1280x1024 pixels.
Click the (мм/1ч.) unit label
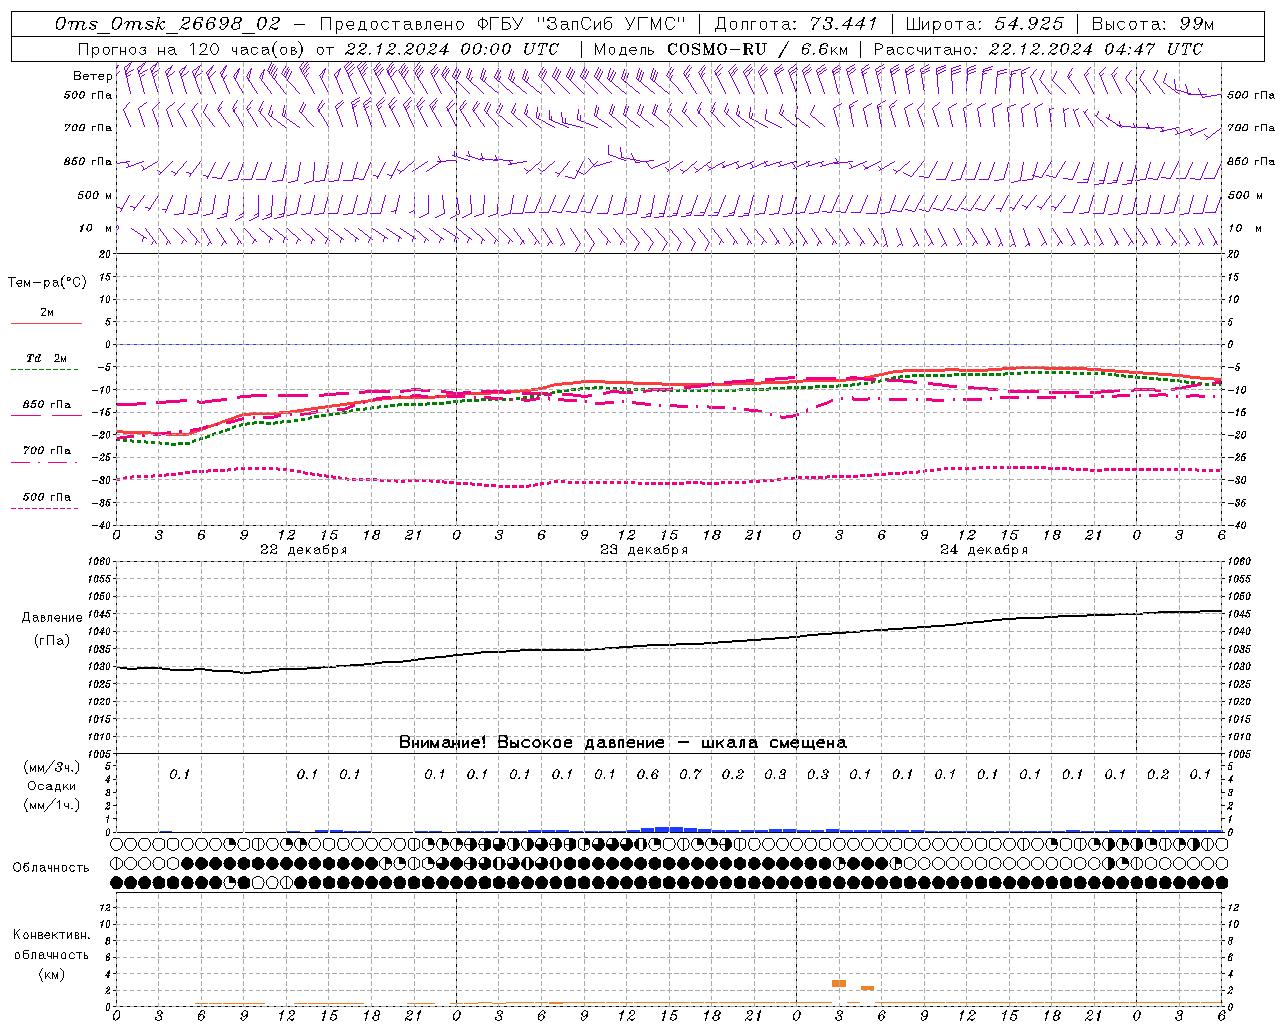pyautogui.click(x=51, y=805)
